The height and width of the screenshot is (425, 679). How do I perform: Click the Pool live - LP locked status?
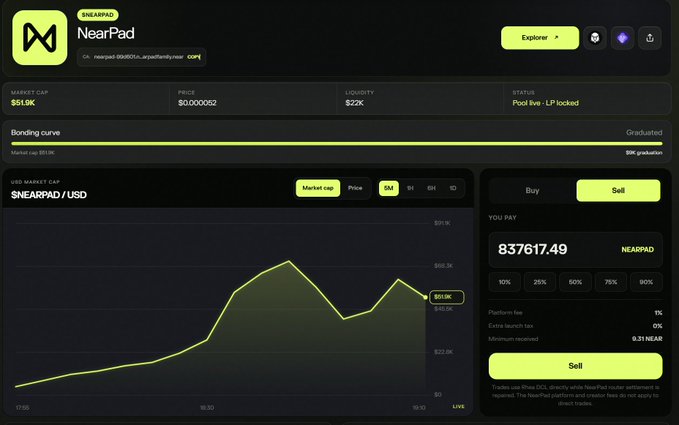tap(545, 103)
